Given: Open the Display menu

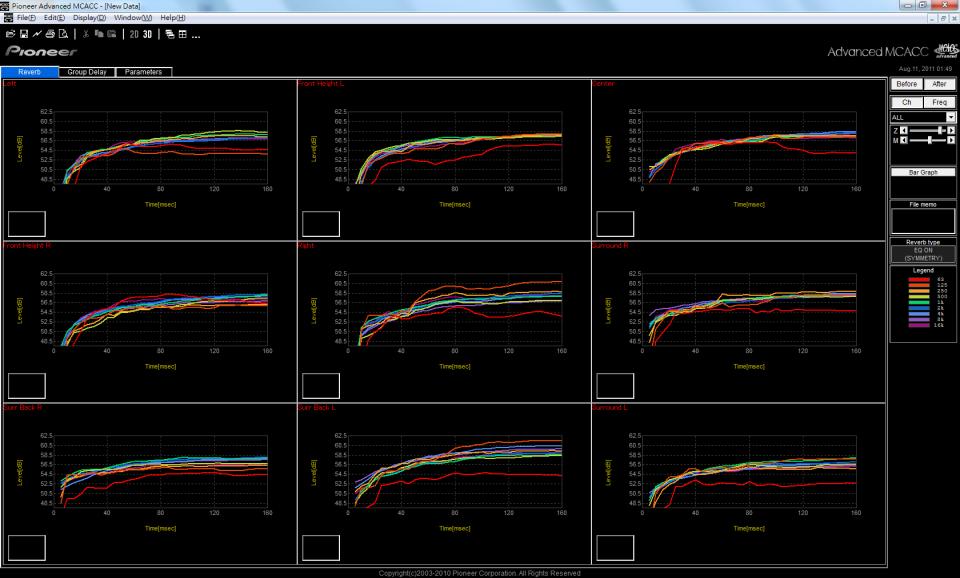Looking at the screenshot, I should tap(89, 18).
